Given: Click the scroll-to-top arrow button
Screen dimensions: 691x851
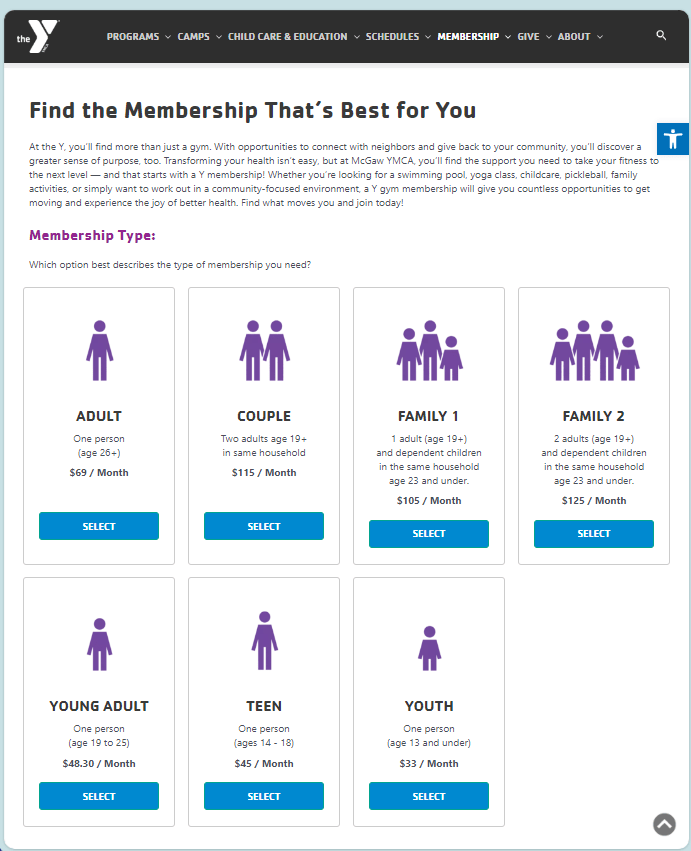Looking at the screenshot, I should (664, 824).
